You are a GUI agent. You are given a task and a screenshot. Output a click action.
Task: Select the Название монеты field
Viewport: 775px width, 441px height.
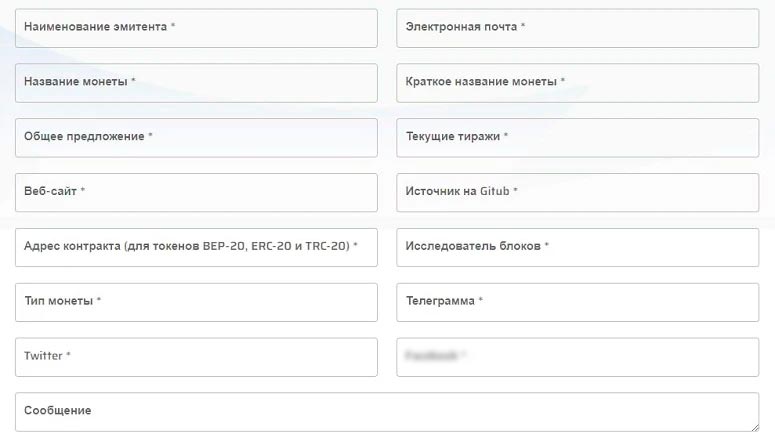tap(196, 83)
